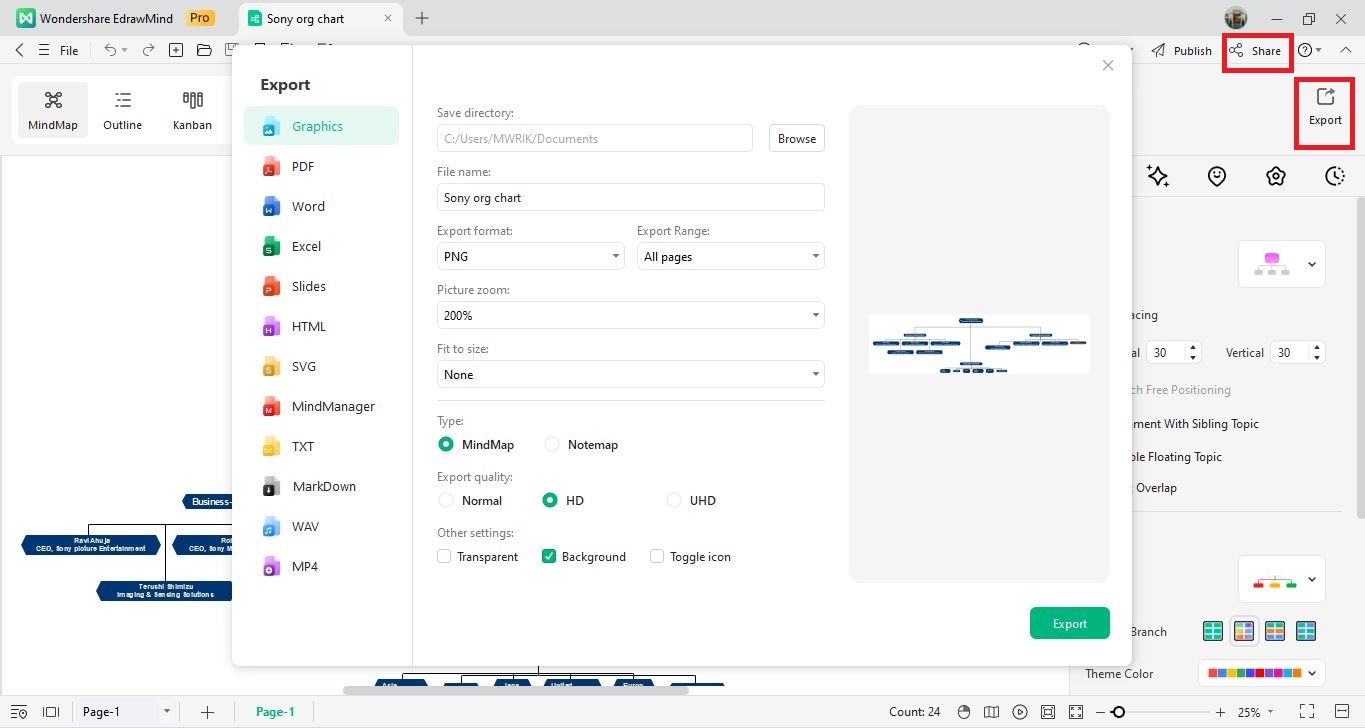Click the zoom-in plus beside slider
The width and height of the screenshot is (1365, 728).
click(1220, 712)
